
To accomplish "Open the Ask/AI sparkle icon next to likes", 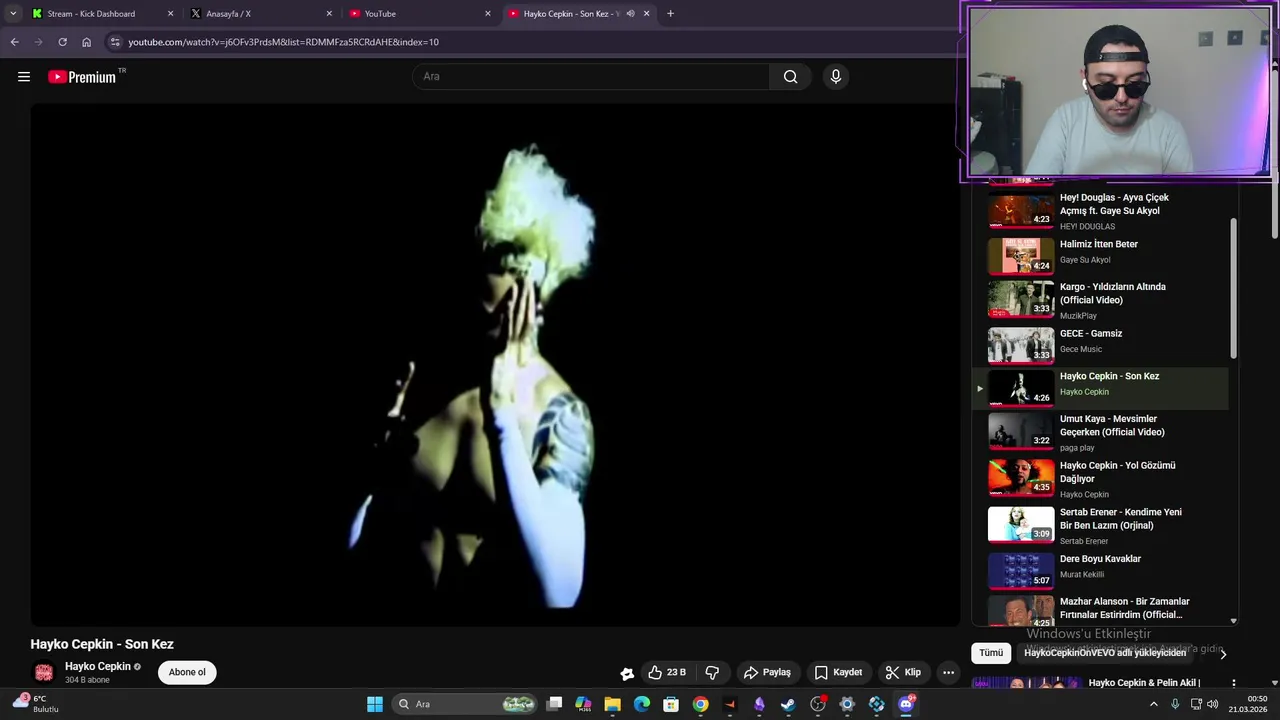I will [x=627, y=673].
